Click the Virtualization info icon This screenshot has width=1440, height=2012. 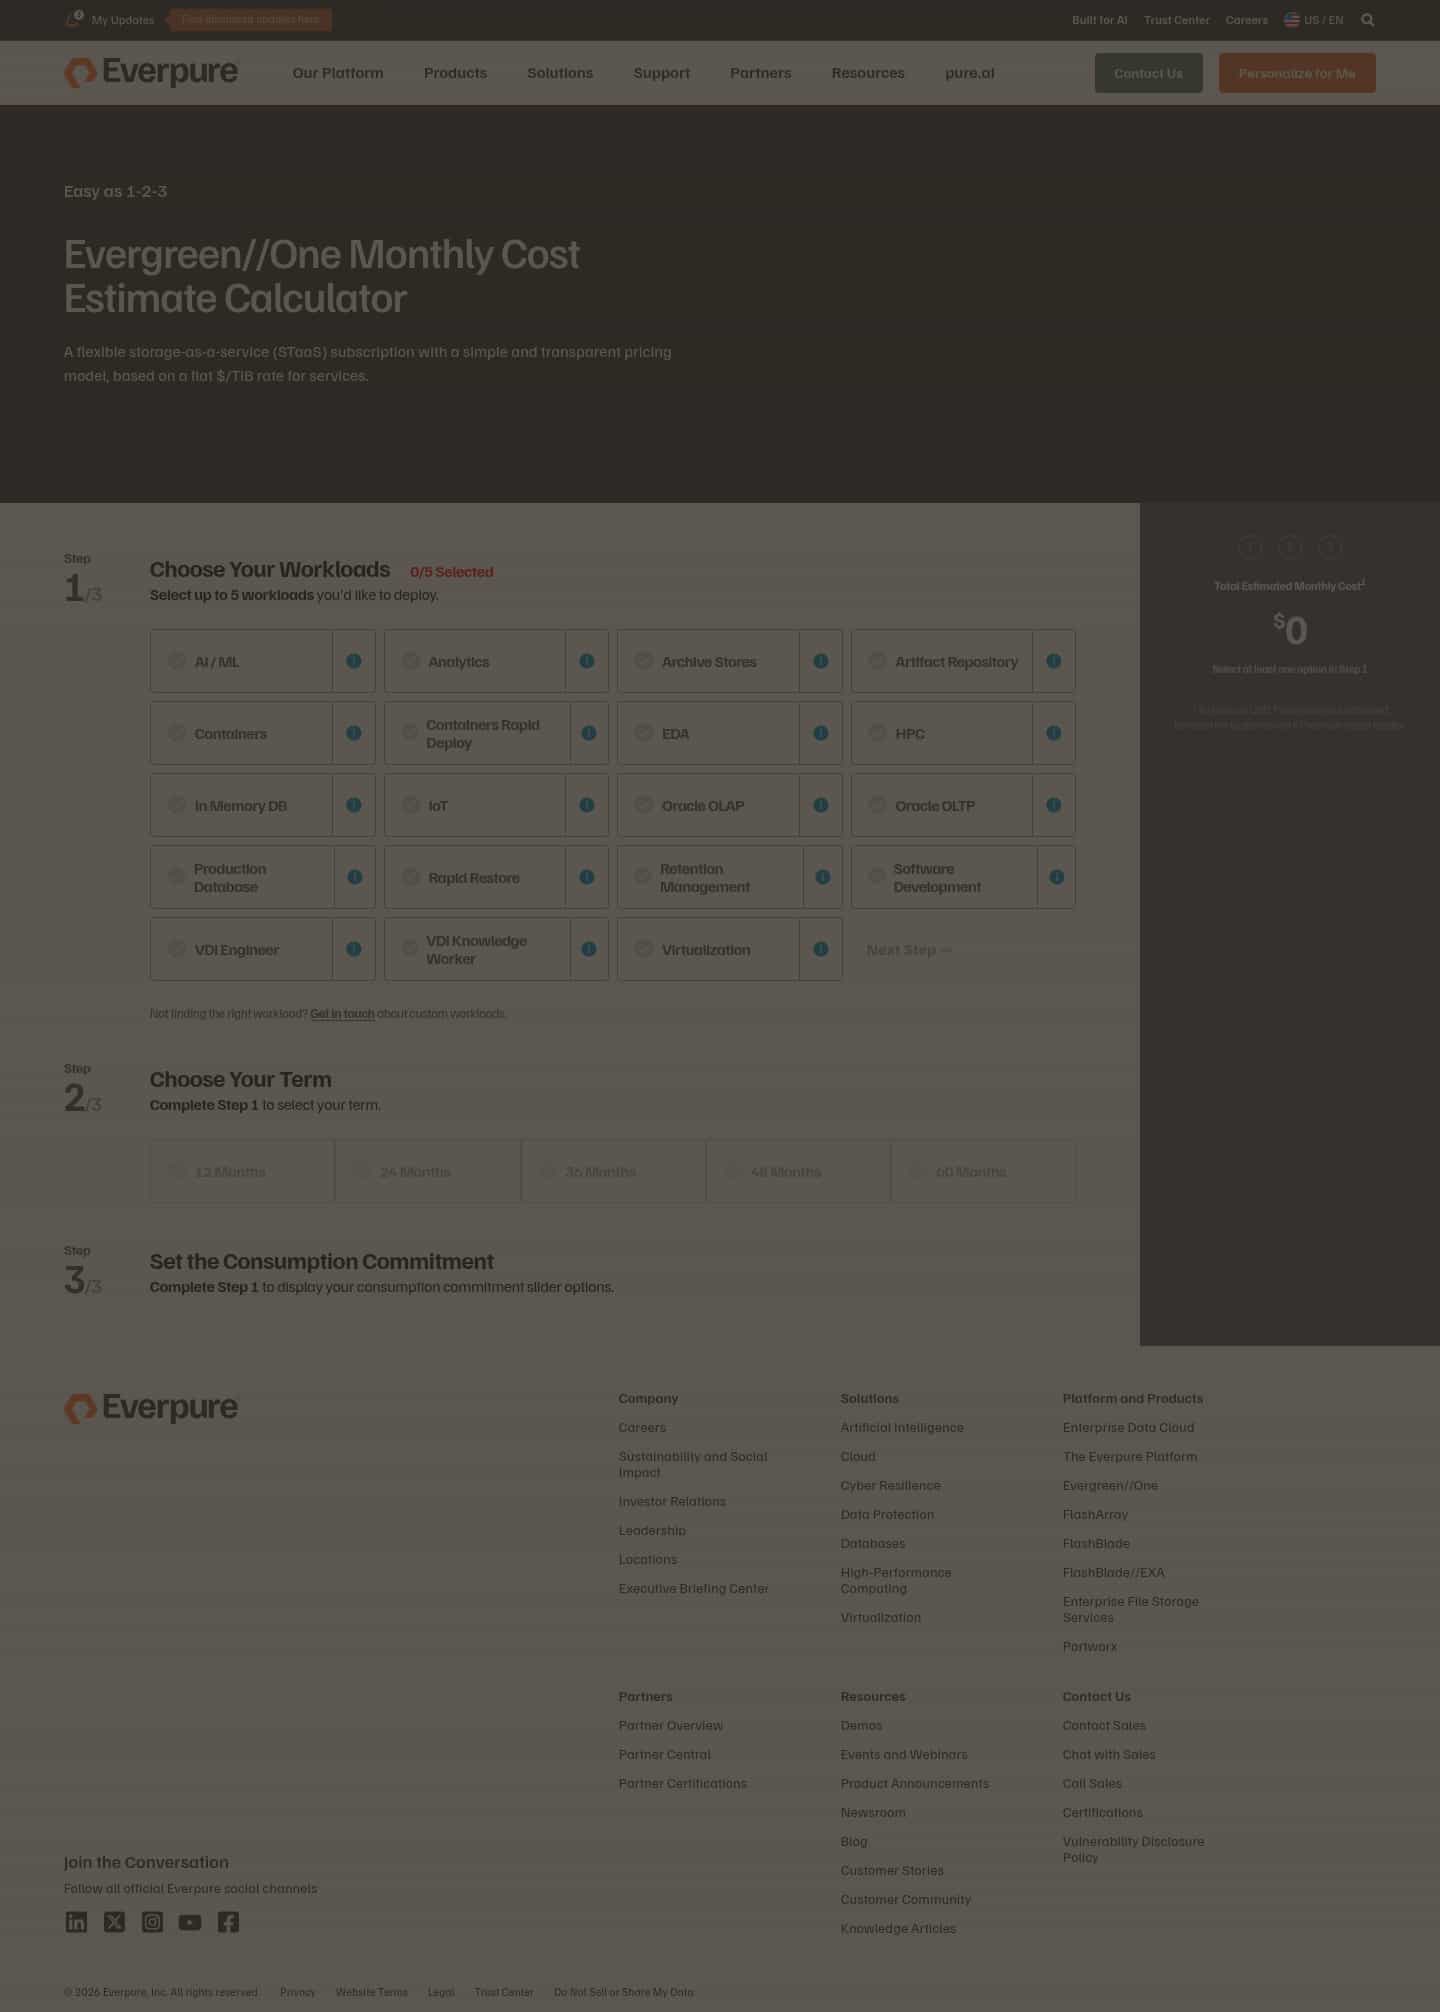pos(821,949)
